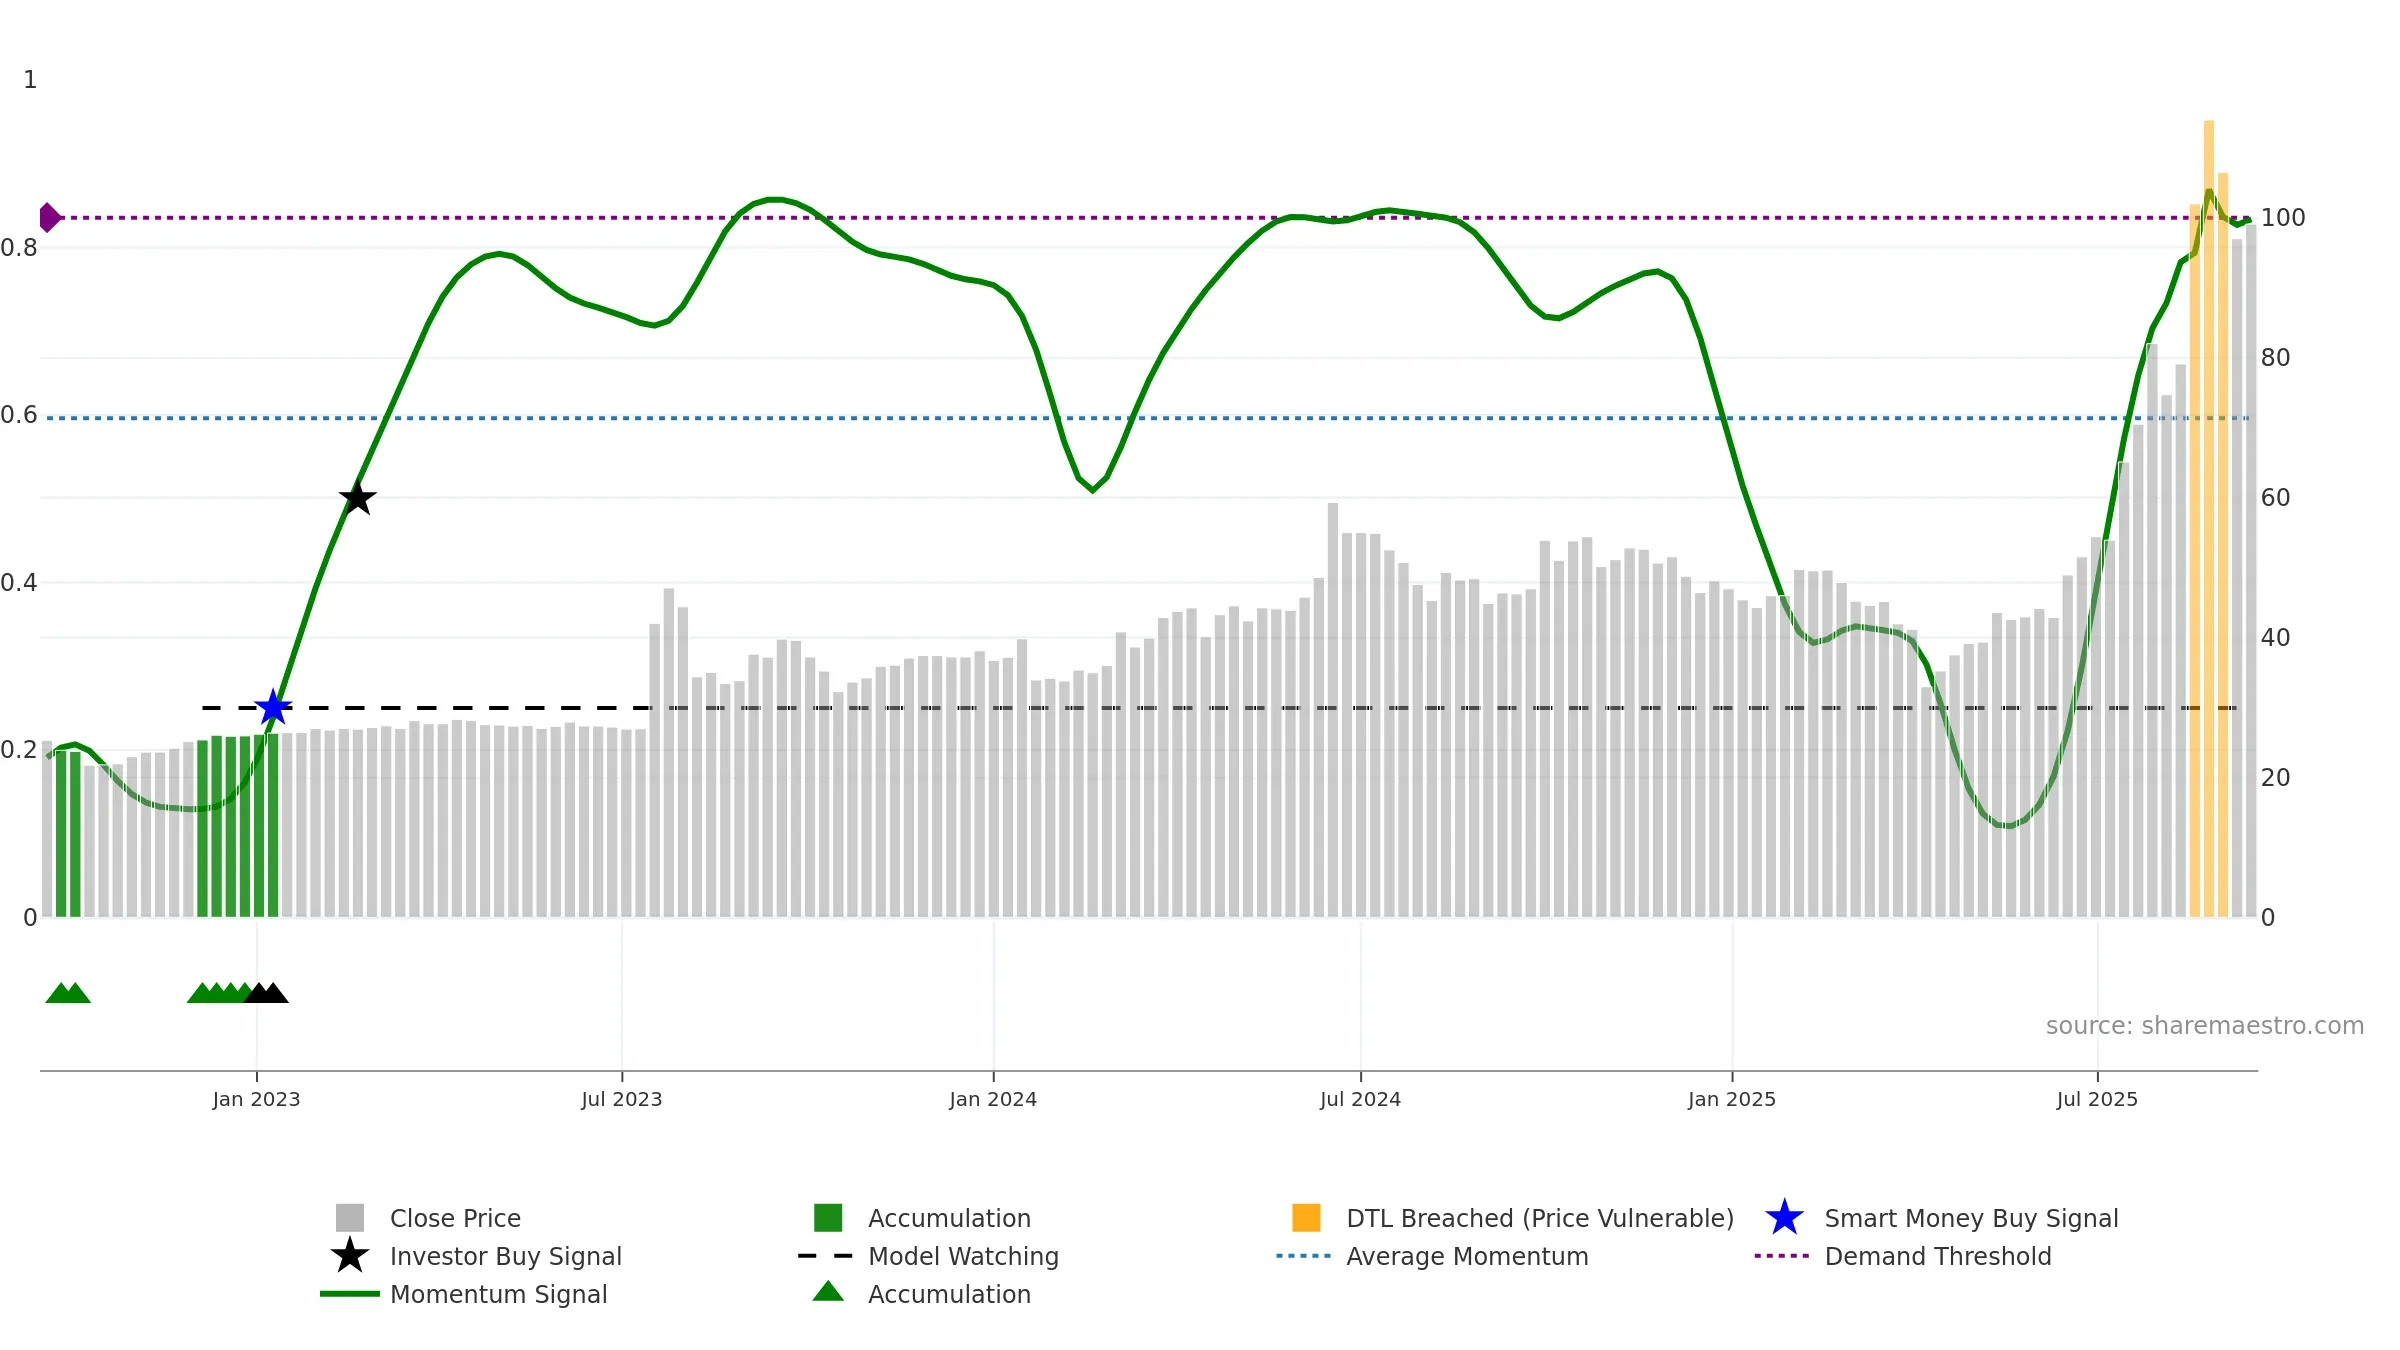Image resolution: width=2400 pixels, height=1350 pixels.
Task: Click the left axis value 0.4
Action: click(19, 582)
